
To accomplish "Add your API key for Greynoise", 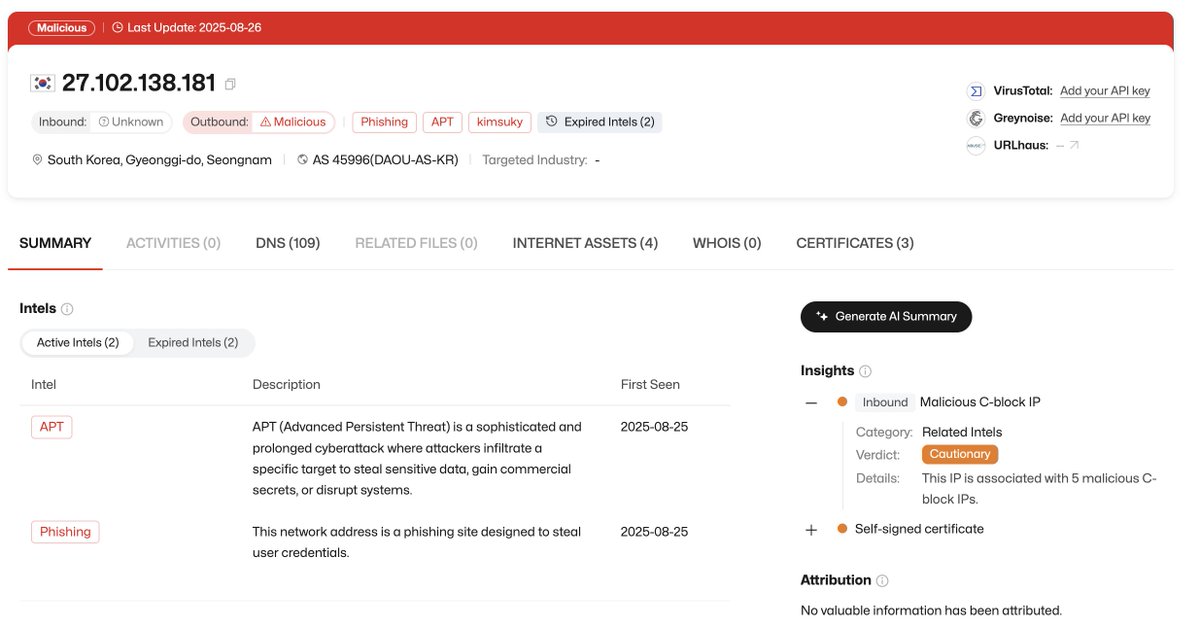I will pos(1105,118).
